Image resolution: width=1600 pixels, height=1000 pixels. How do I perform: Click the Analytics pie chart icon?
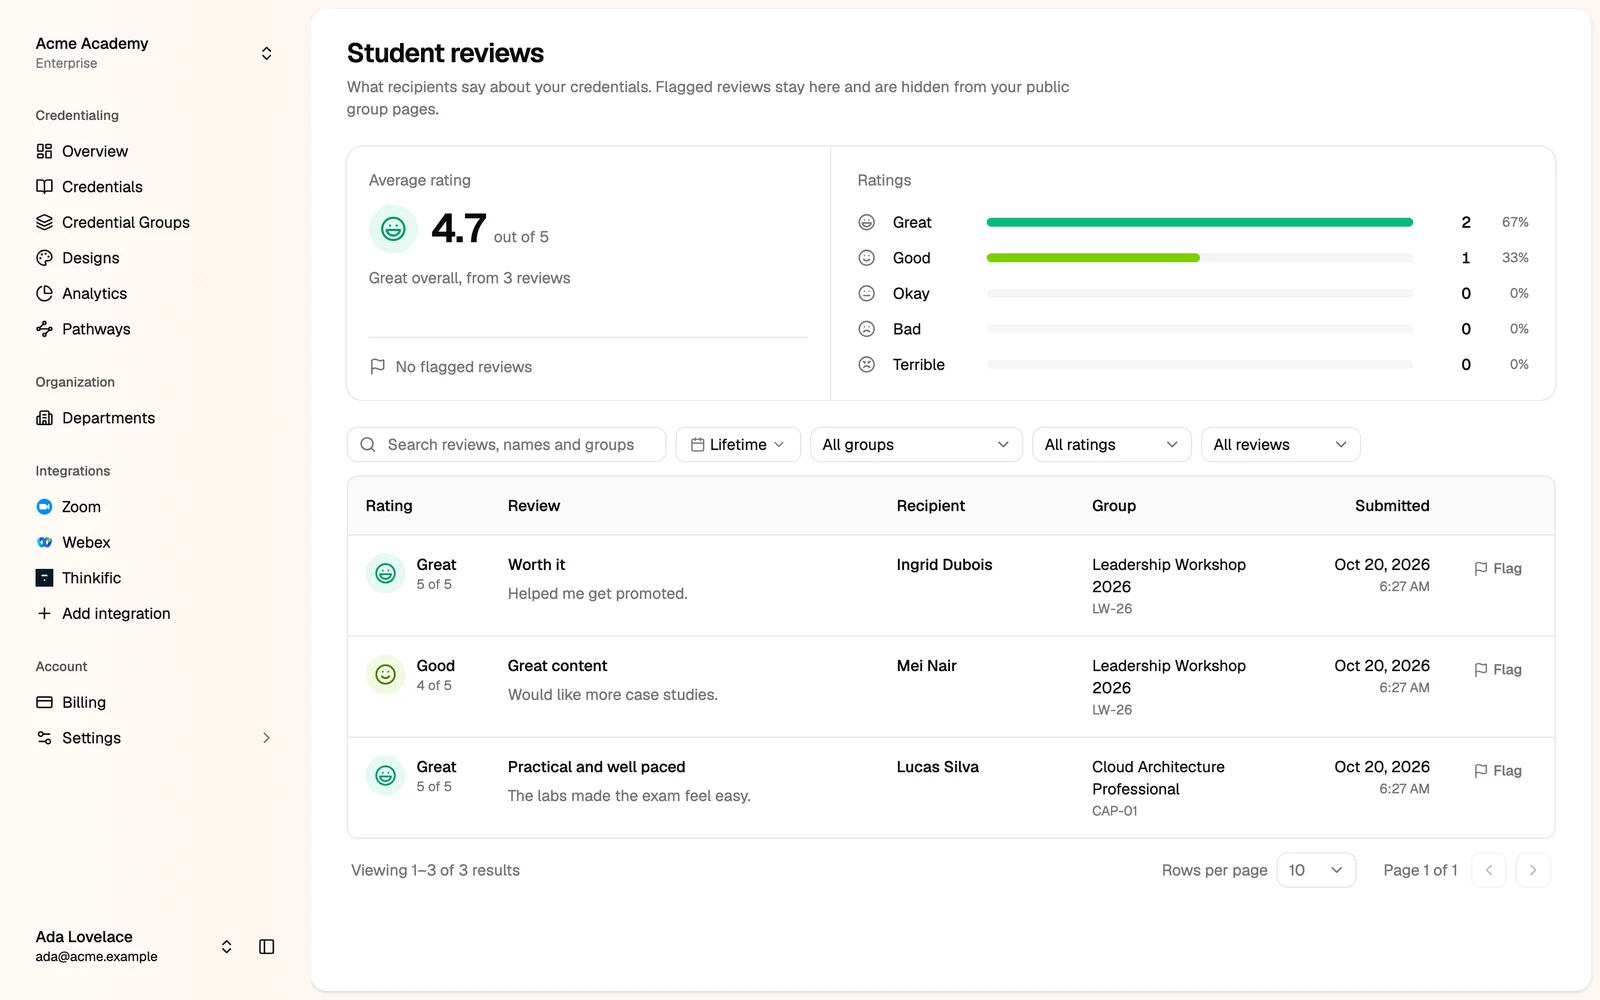[x=44, y=293]
